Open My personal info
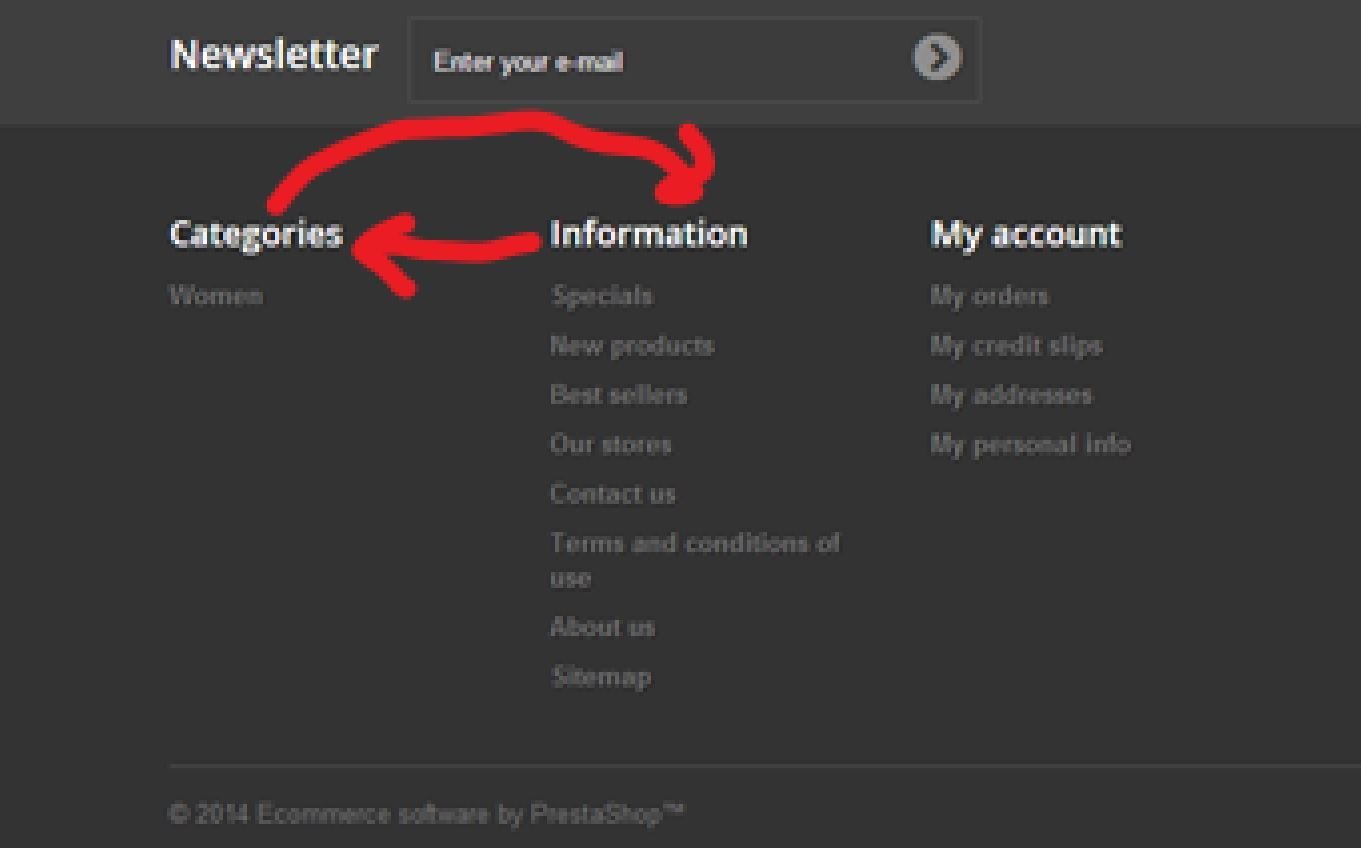 (x=1030, y=444)
